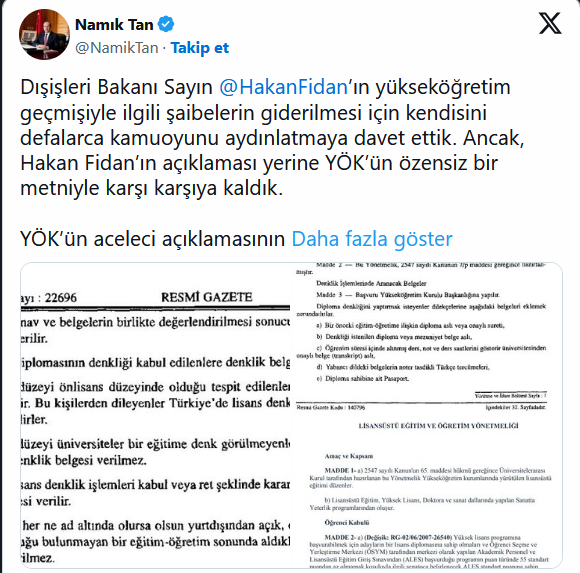Open the X logo link

[x=550, y=23]
